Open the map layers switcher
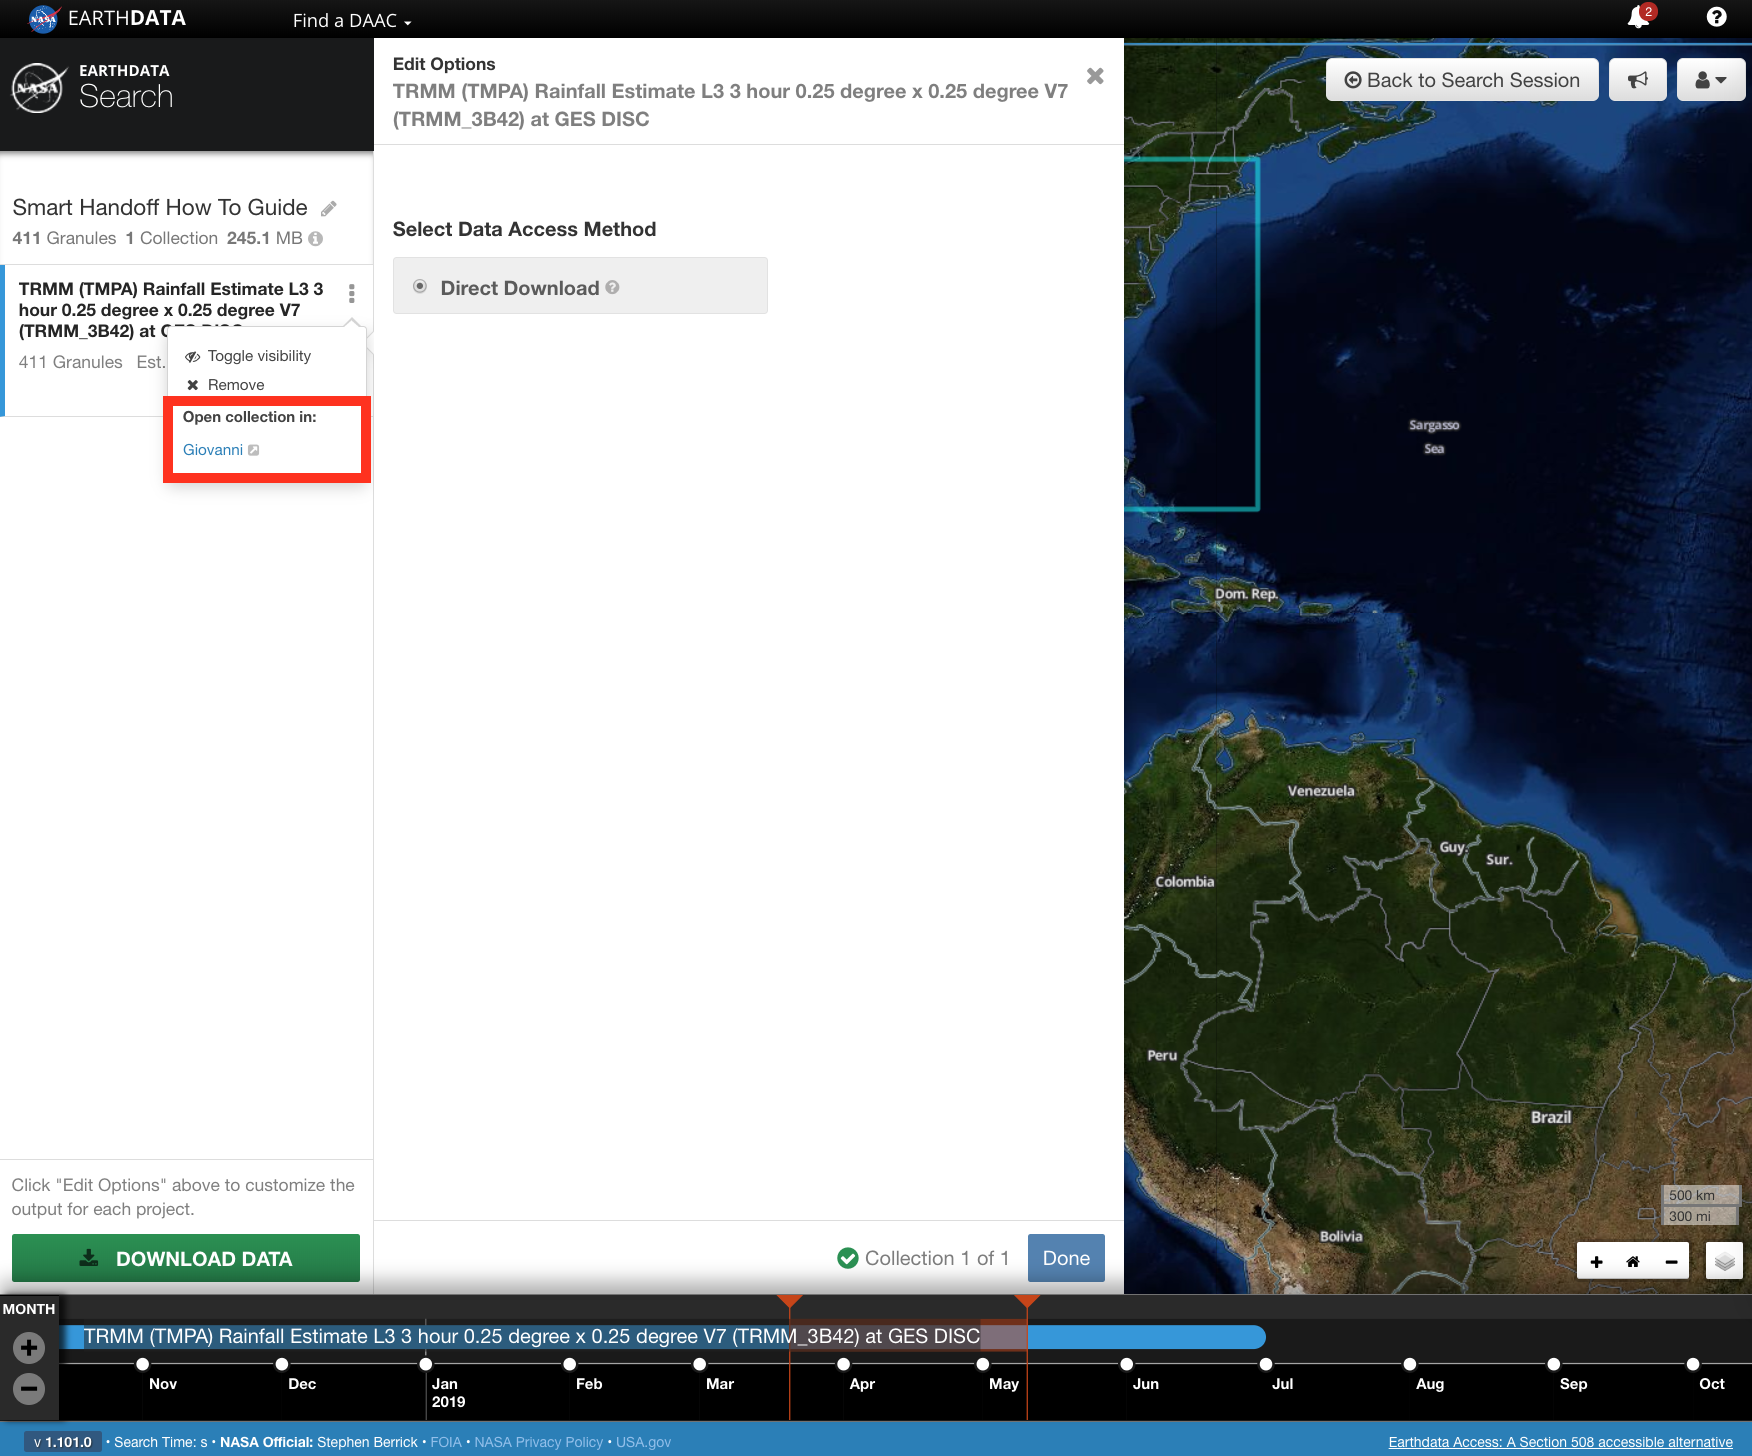1752x1456 pixels. pos(1724,1262)
